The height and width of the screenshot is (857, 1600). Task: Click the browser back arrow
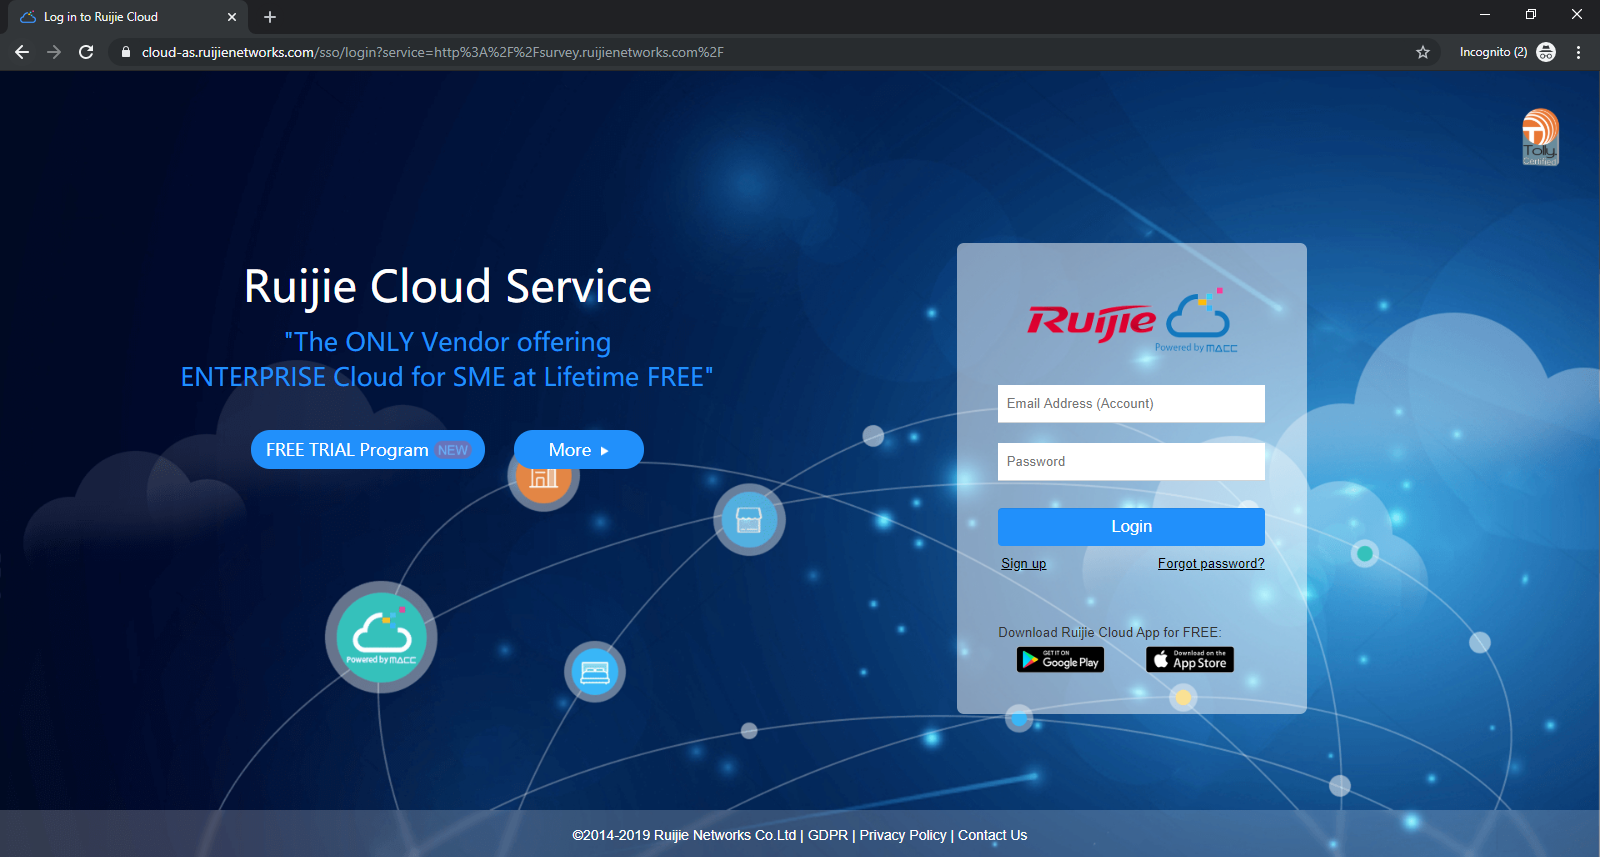click(22, 52)
